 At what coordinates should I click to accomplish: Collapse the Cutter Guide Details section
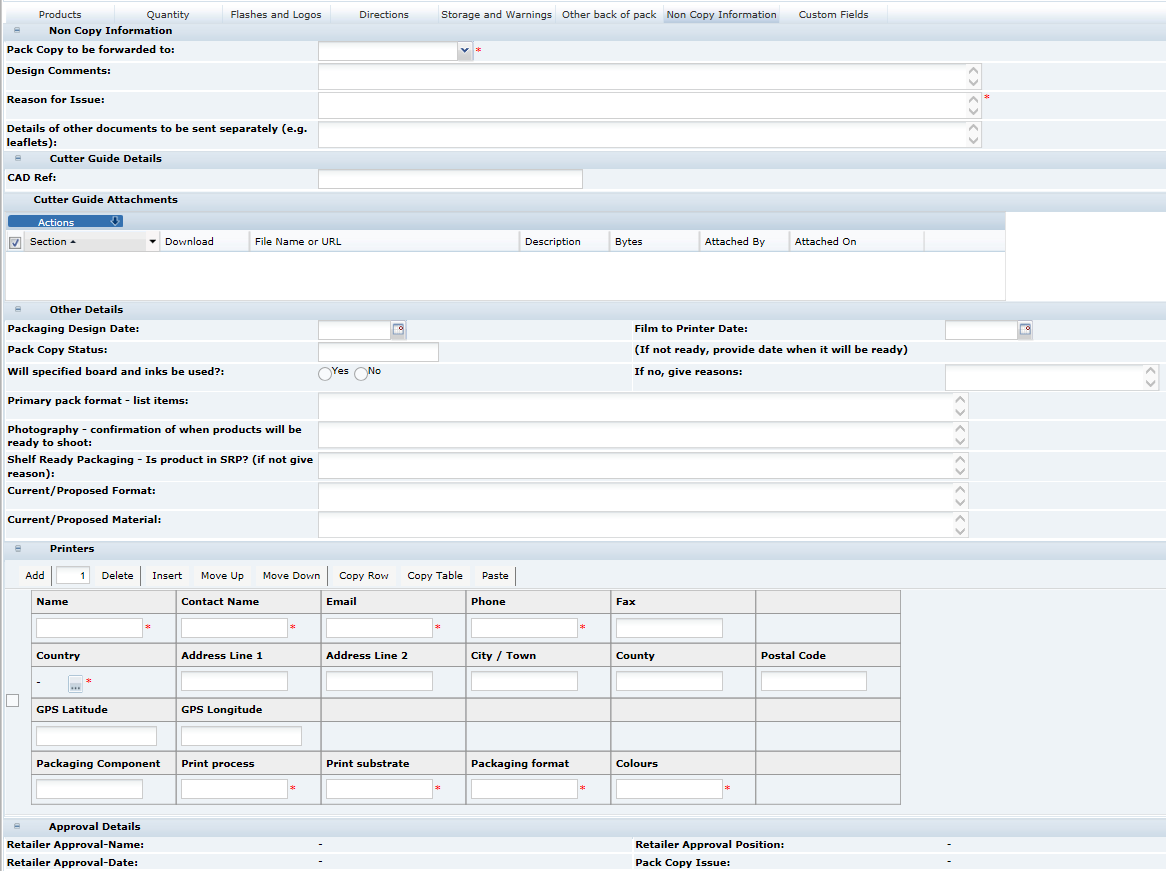pyautogui.click(x=16, y=158)
